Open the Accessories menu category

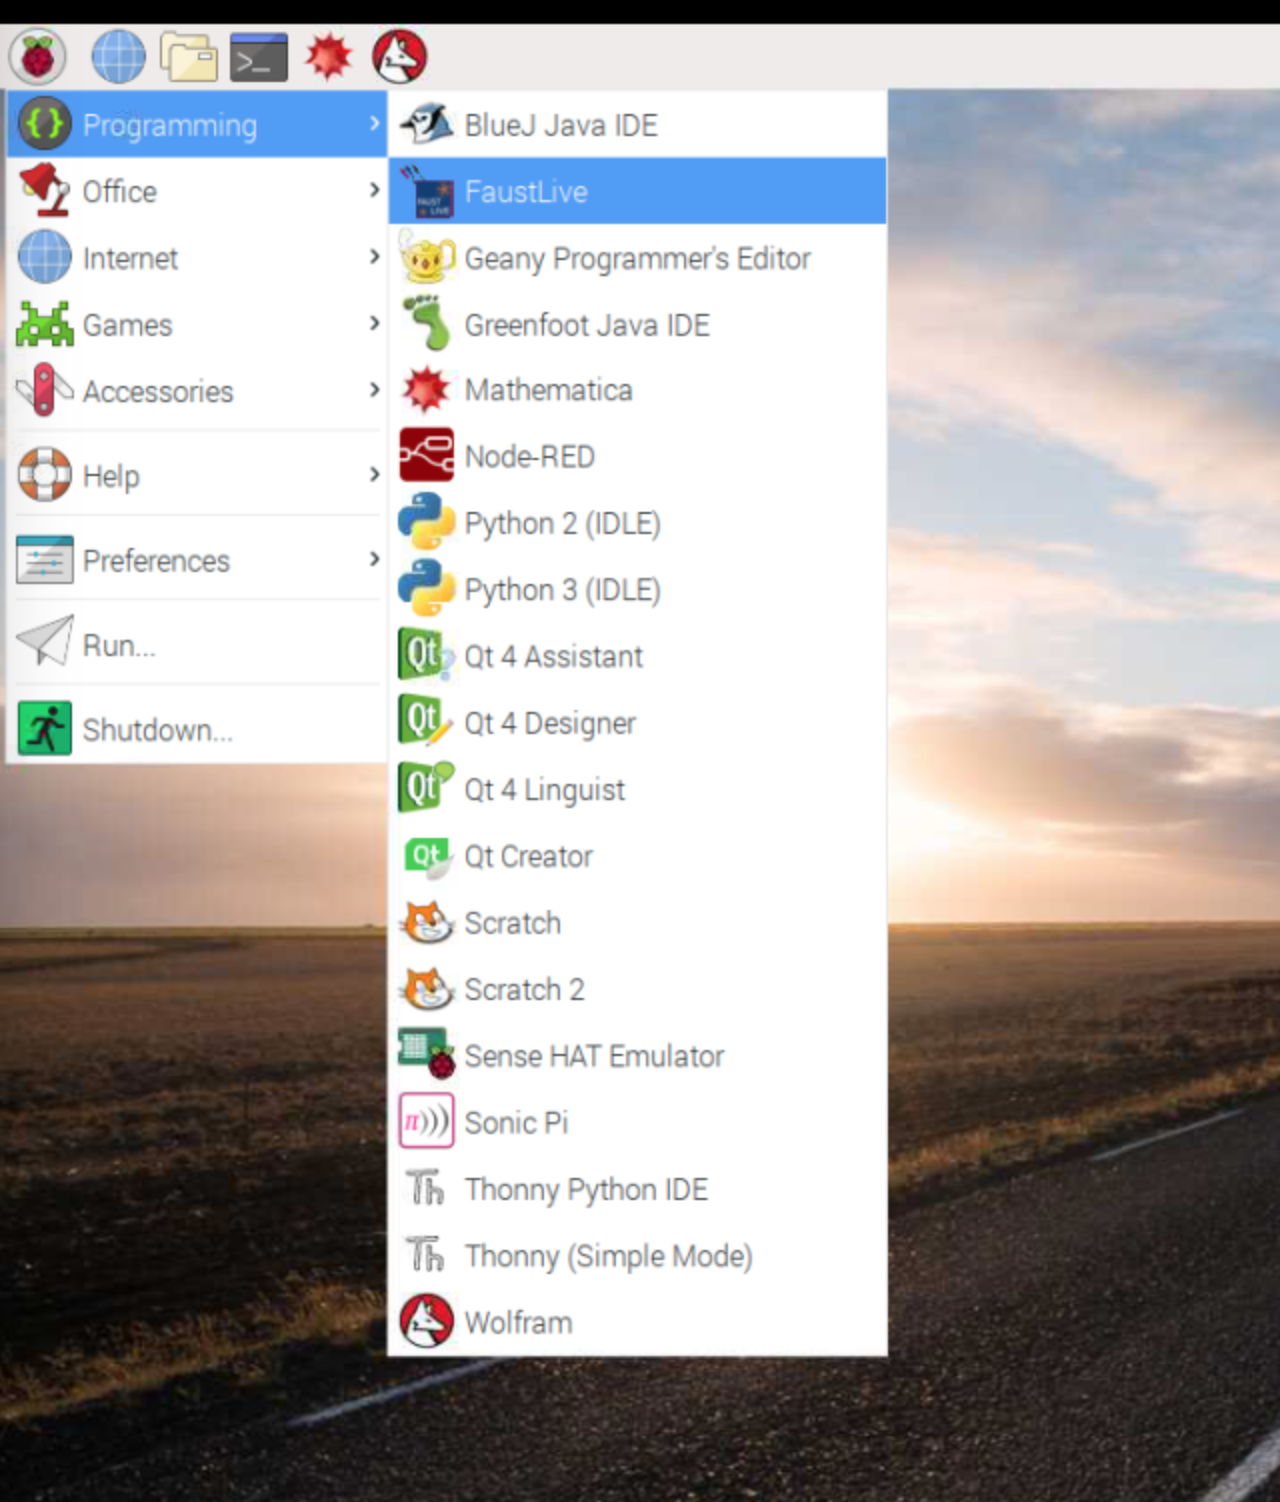point(197,391)
